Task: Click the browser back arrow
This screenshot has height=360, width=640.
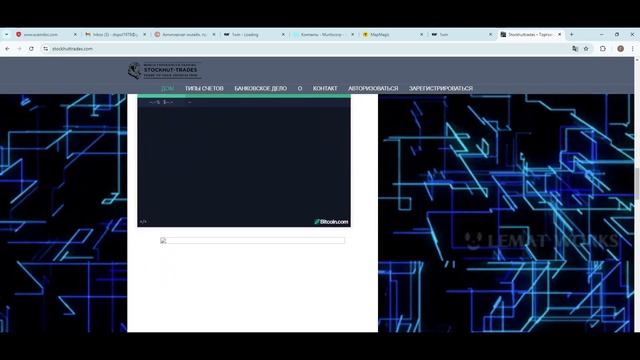Action: pos(7,49)
